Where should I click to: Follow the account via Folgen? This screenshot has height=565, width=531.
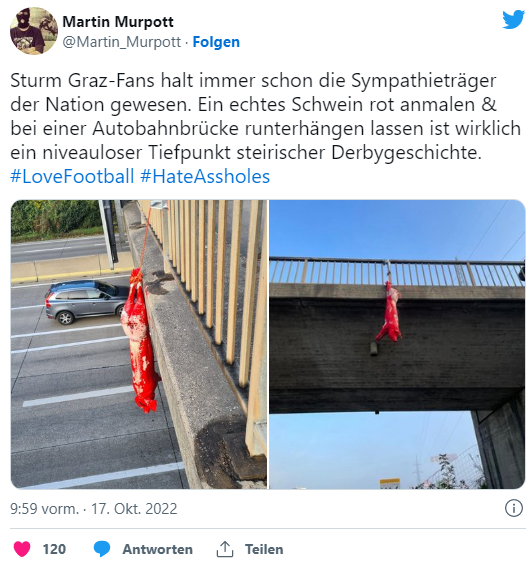point(216,42)
